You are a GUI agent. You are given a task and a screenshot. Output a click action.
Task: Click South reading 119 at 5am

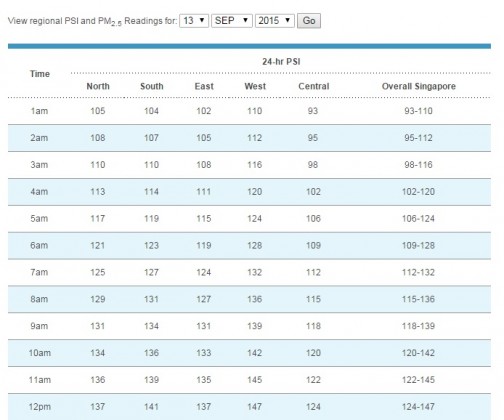click(x=151, y=219)
